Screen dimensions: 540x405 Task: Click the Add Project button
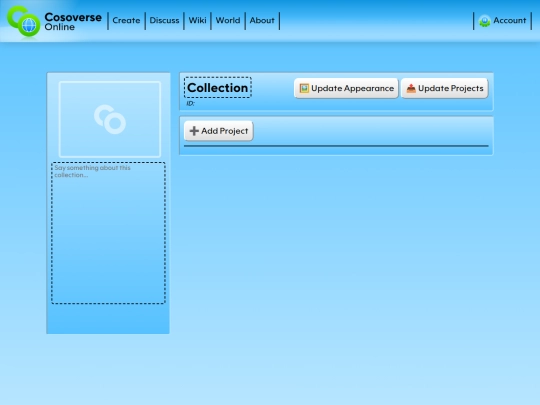[219, 131]
